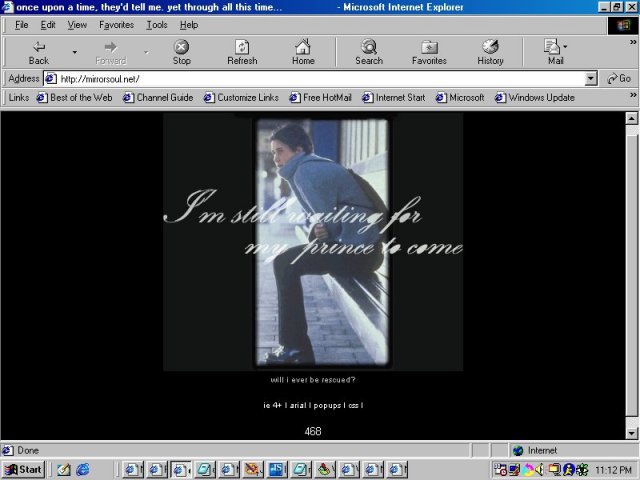Open the Windows Start menu
640x480 pixels.
pos(24,469)
